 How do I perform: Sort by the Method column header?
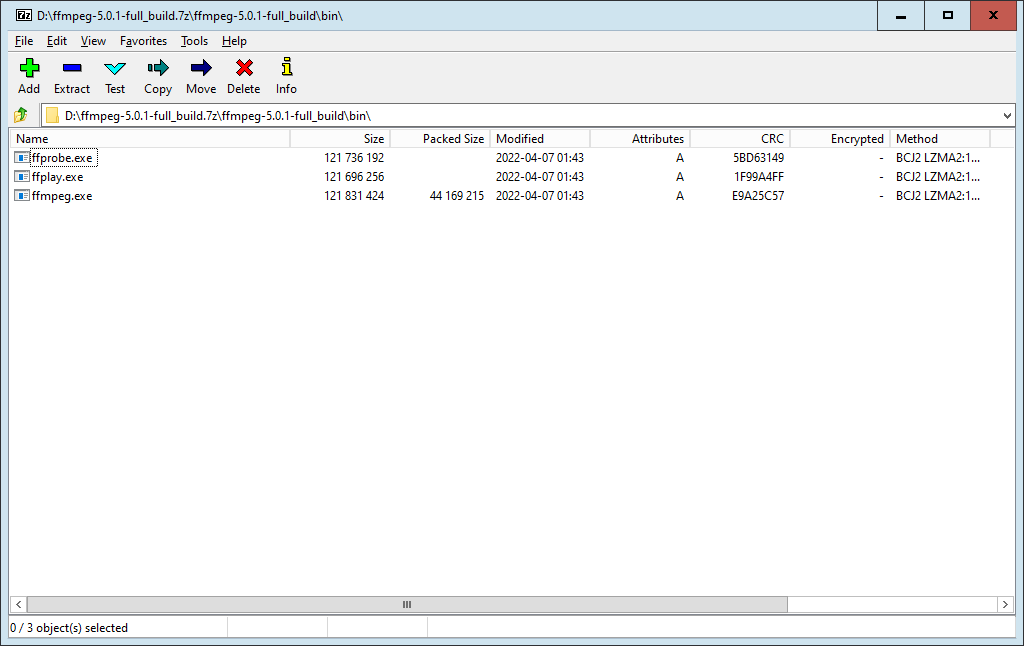(x=940, y=138)
